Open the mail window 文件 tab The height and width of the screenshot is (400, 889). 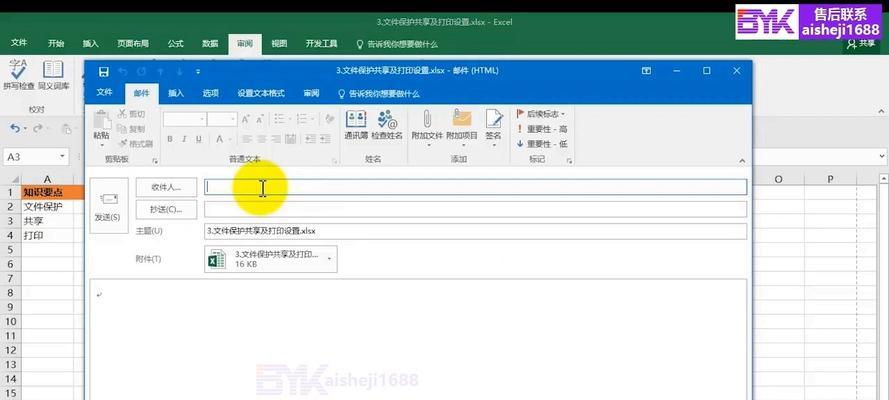[x=104, y=93]
